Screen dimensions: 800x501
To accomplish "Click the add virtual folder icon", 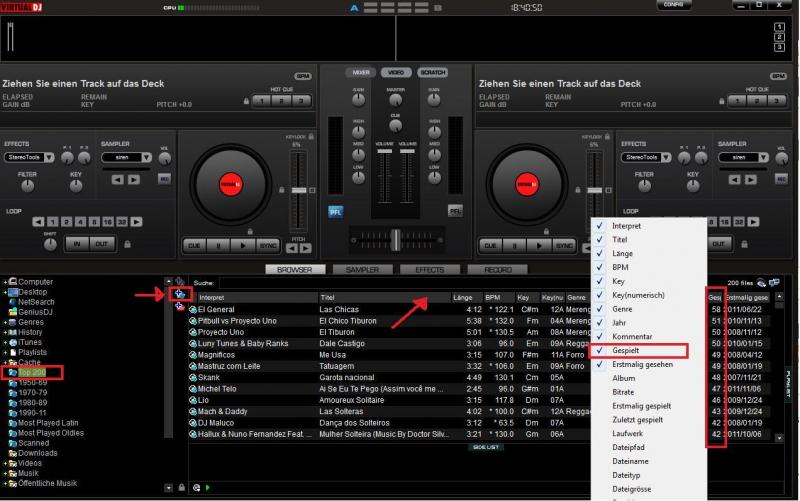I will tap(180, 293).
